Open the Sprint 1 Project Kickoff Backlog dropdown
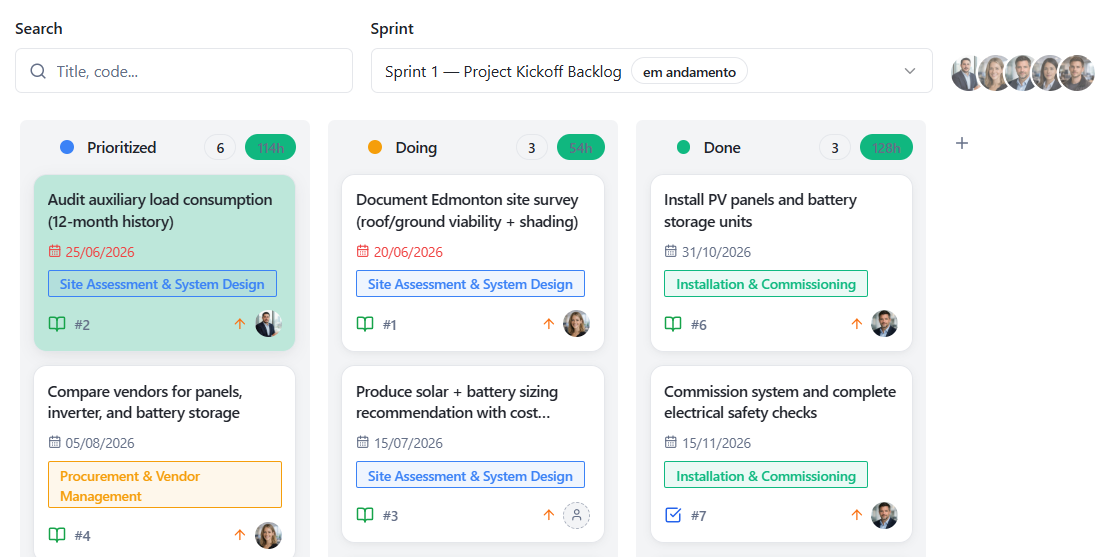Viewport: 1103px width, 557px height. pyautogui.click(x=651, y=70)
